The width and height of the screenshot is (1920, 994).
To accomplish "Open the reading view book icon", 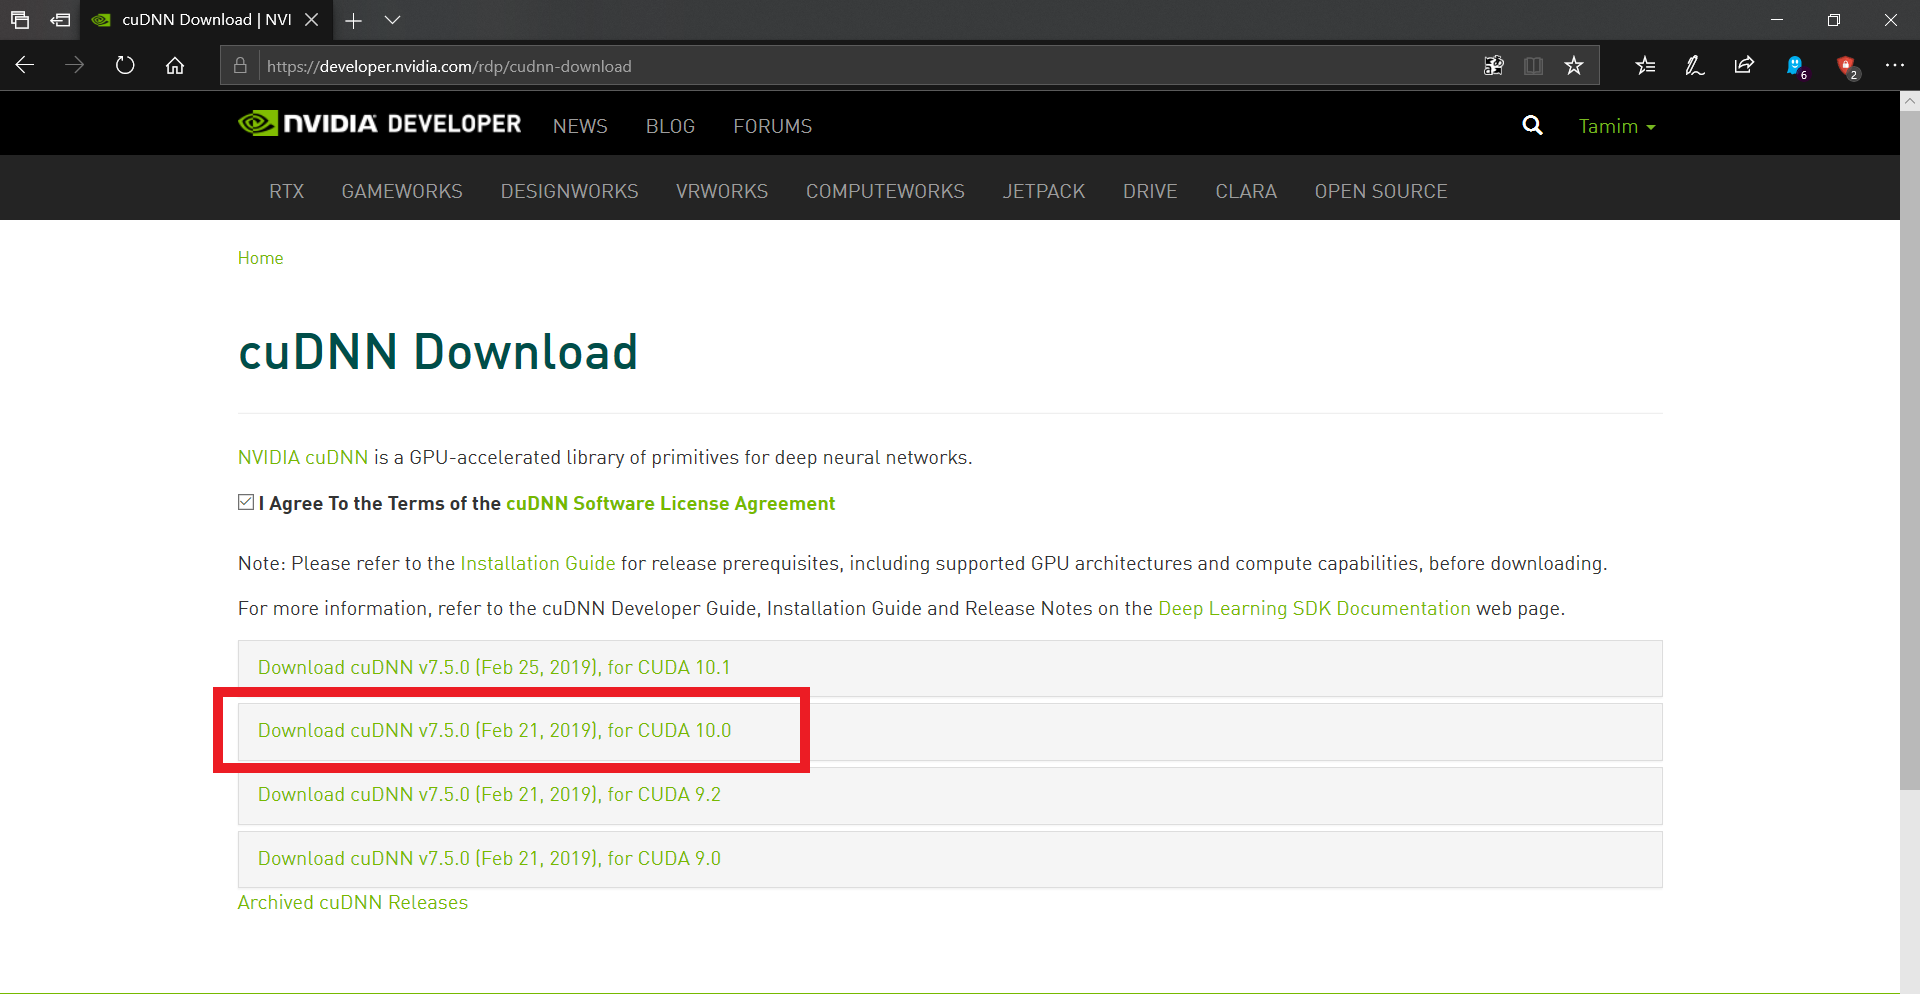I will pos(1533,66).
